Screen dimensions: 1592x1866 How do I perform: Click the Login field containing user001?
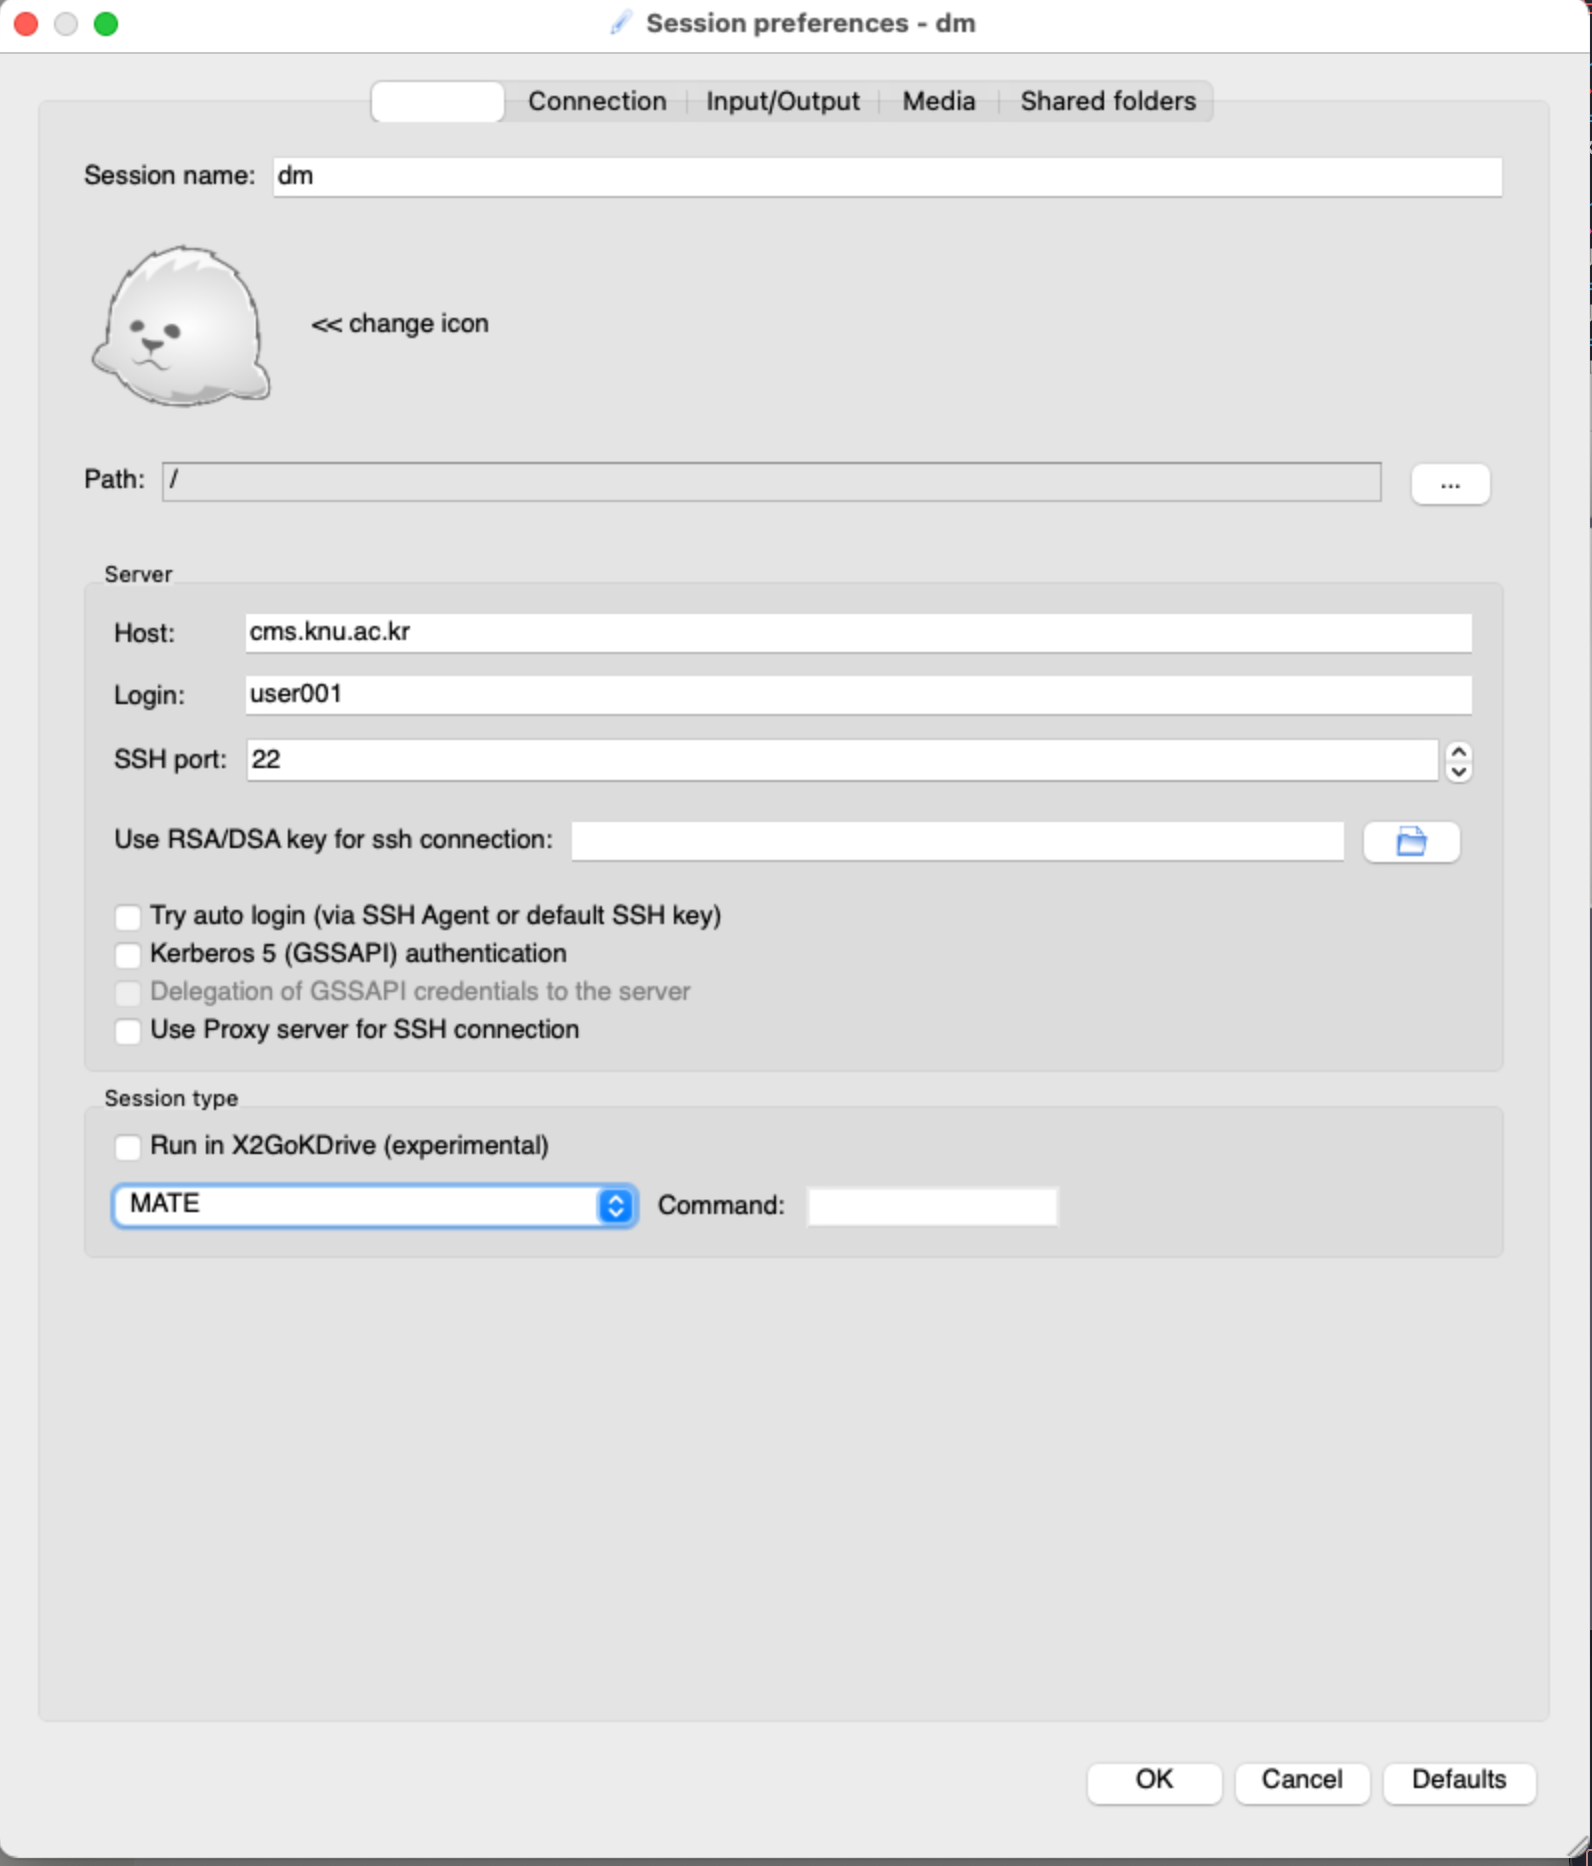[857, 695]
